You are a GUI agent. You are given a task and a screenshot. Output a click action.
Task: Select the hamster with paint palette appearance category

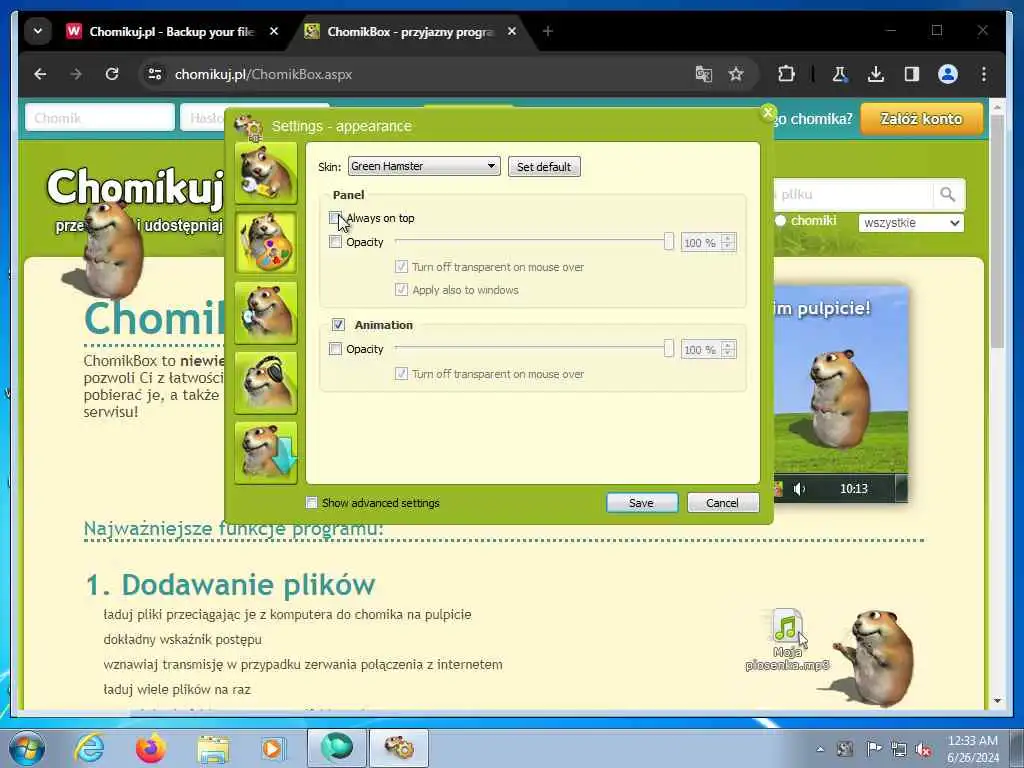[x=266, y=243]
